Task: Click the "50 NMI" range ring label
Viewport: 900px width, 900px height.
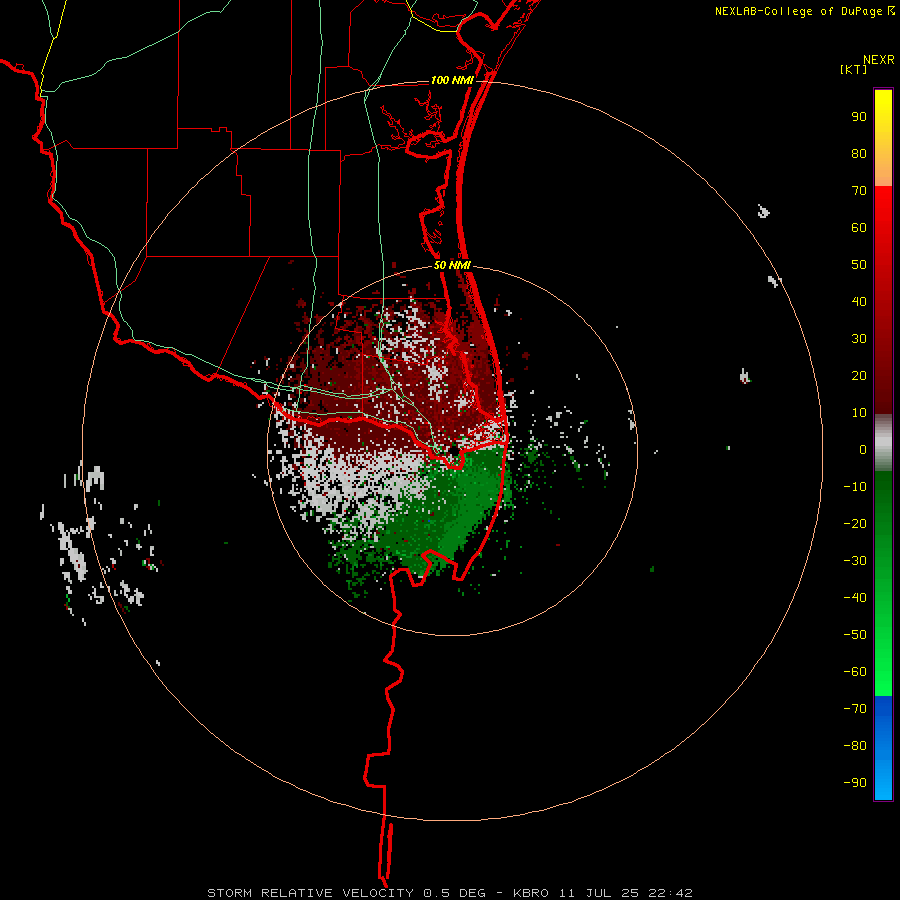Action: 452,265
